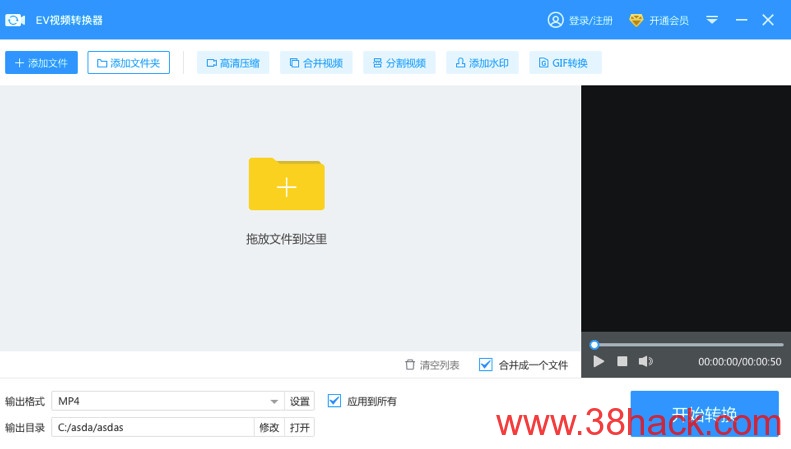Click 清空列表 to clear the list
This screenshot has height=449, width=791.
tap(432, 365)
